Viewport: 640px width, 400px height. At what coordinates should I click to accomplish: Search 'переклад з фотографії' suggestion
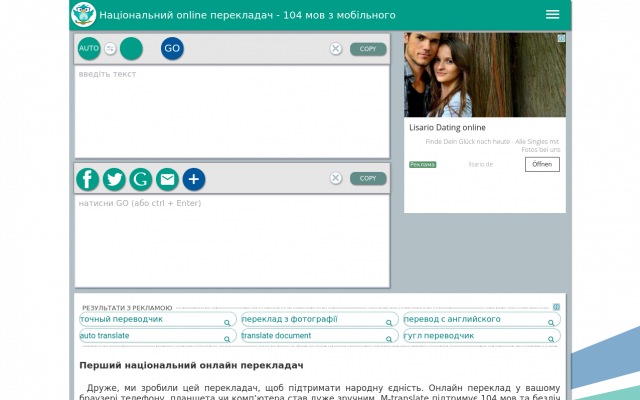click(320, 319)
